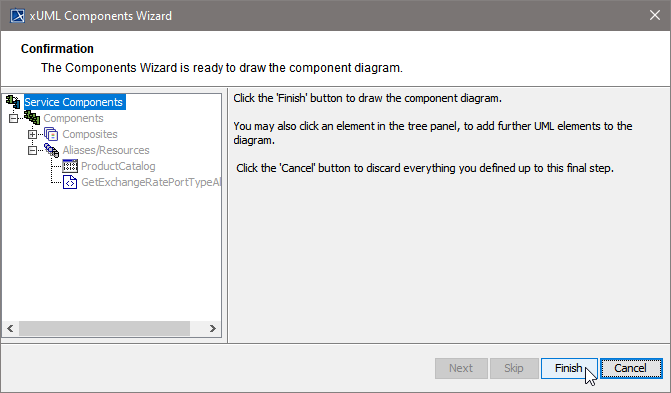This screenshot has width=671, height=393.
Task: Click the horizontal scrollbar thumb
Action: [x=104, y=328]
